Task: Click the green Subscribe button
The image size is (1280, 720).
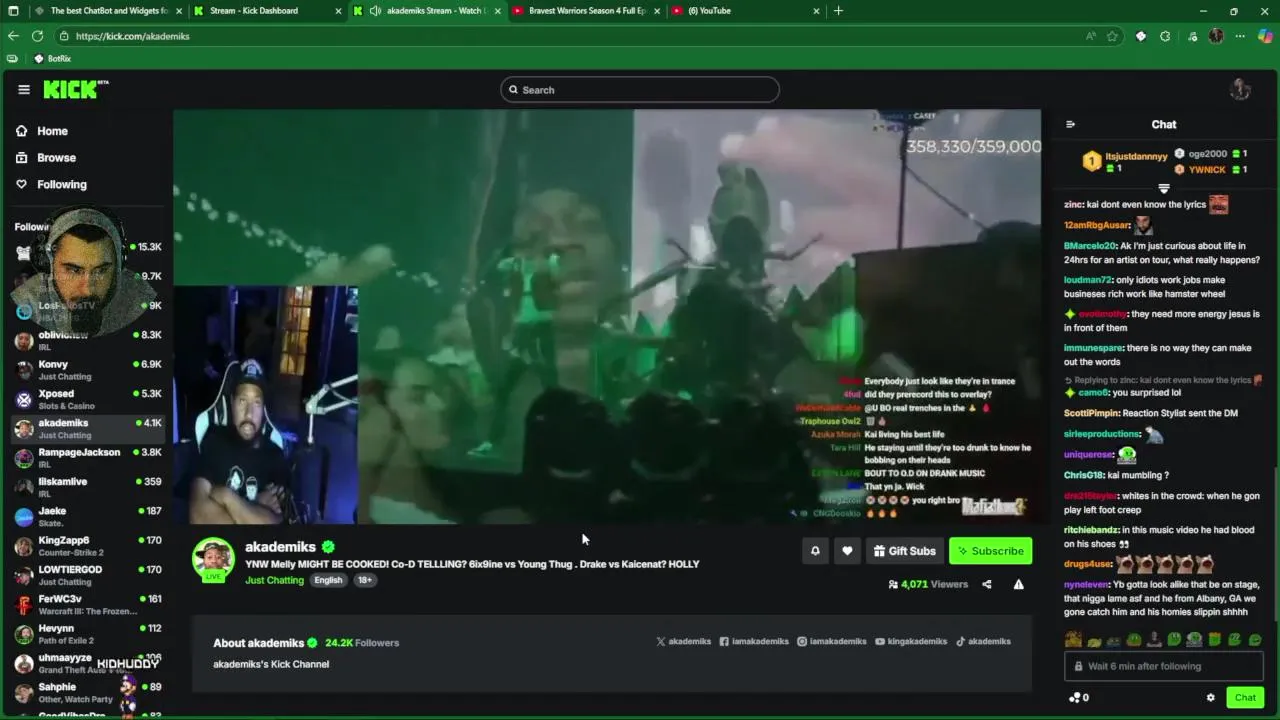Action: pyautogui.click(x=990, y=551)
